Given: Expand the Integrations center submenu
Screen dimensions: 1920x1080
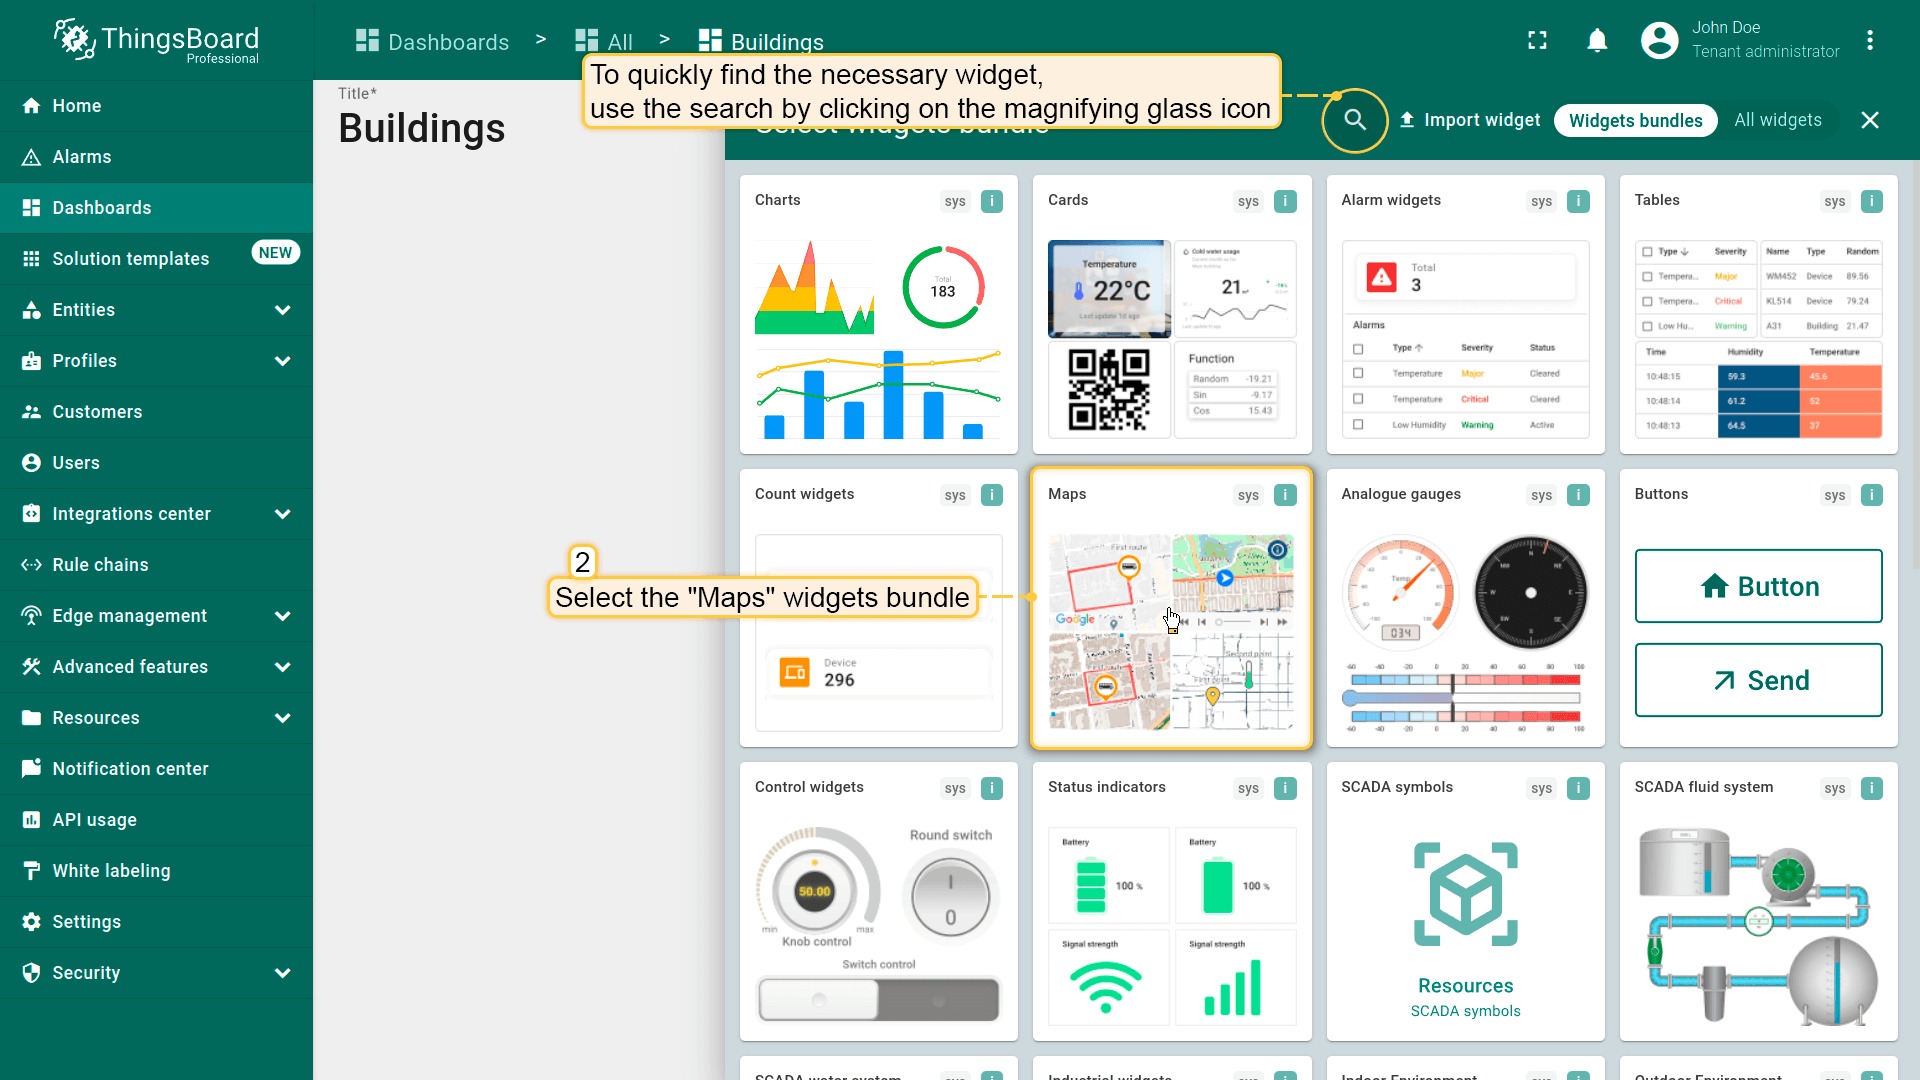Looking at the screenshot, I should tap(283, 514).
